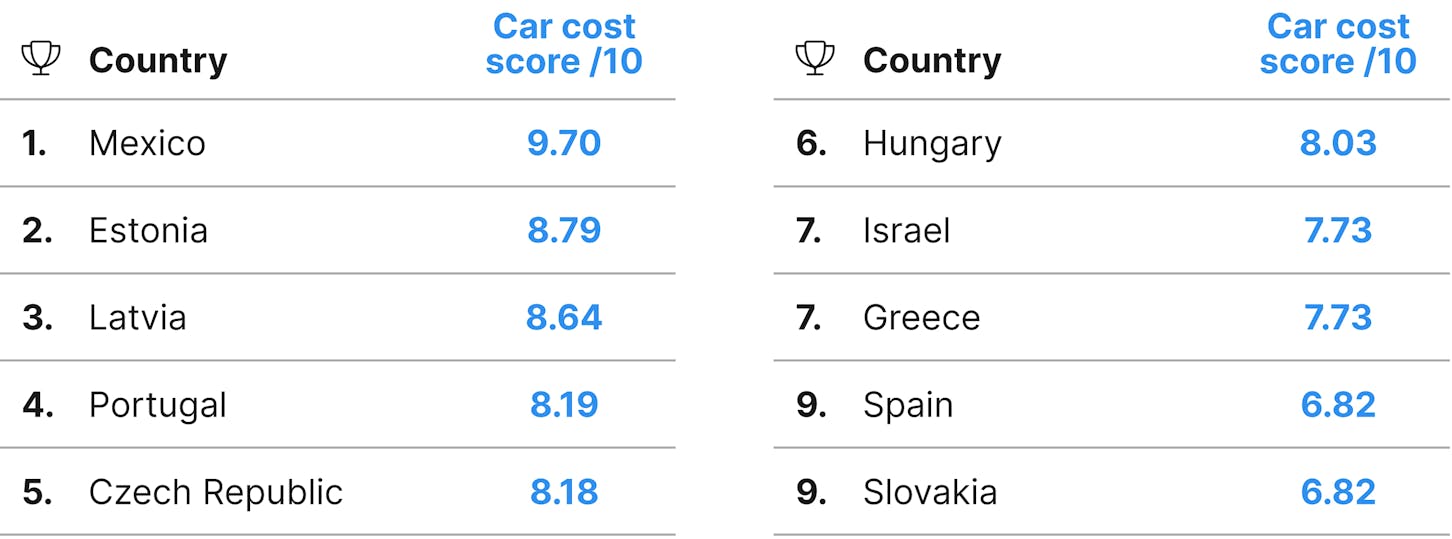Click the trophy icon in left table header
The image size is (1452, 539).
tap(41, 59)
